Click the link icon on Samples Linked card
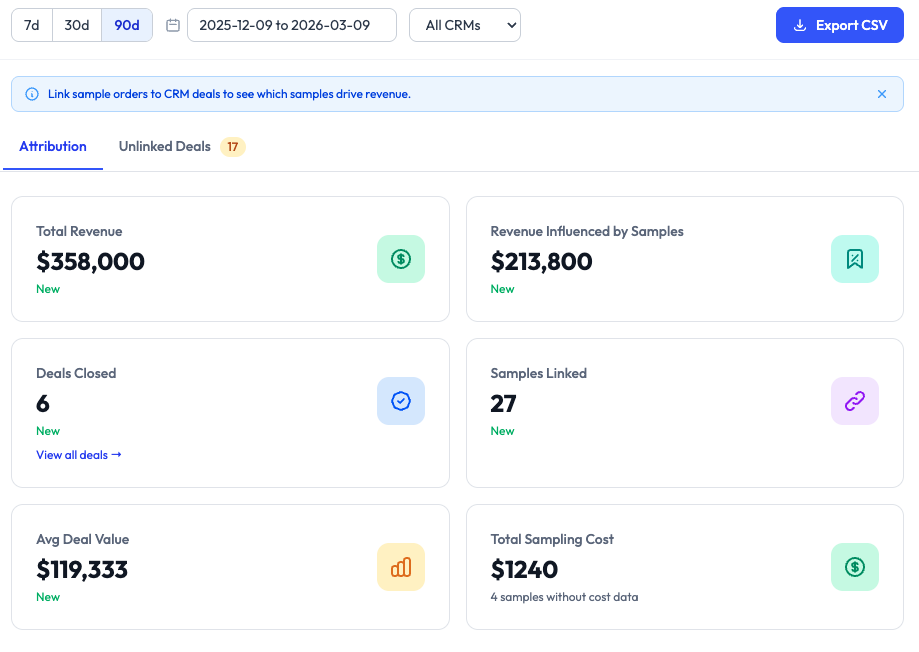The width and height of the screenshot is (919, 652). pos(854,401)
